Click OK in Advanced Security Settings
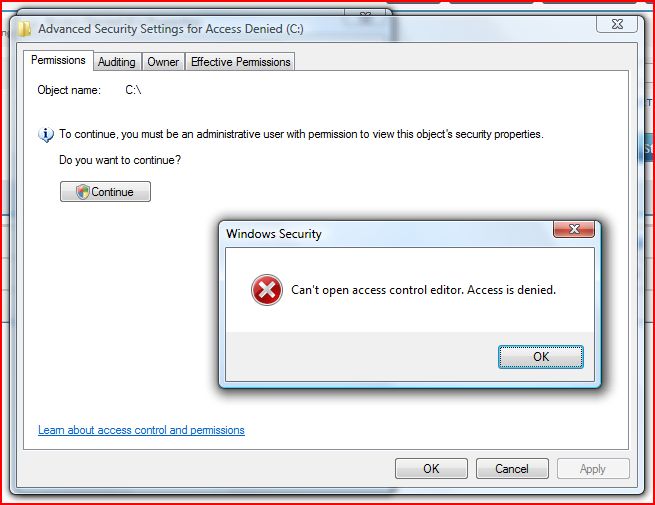655x505 pixels. coord(431,469)
